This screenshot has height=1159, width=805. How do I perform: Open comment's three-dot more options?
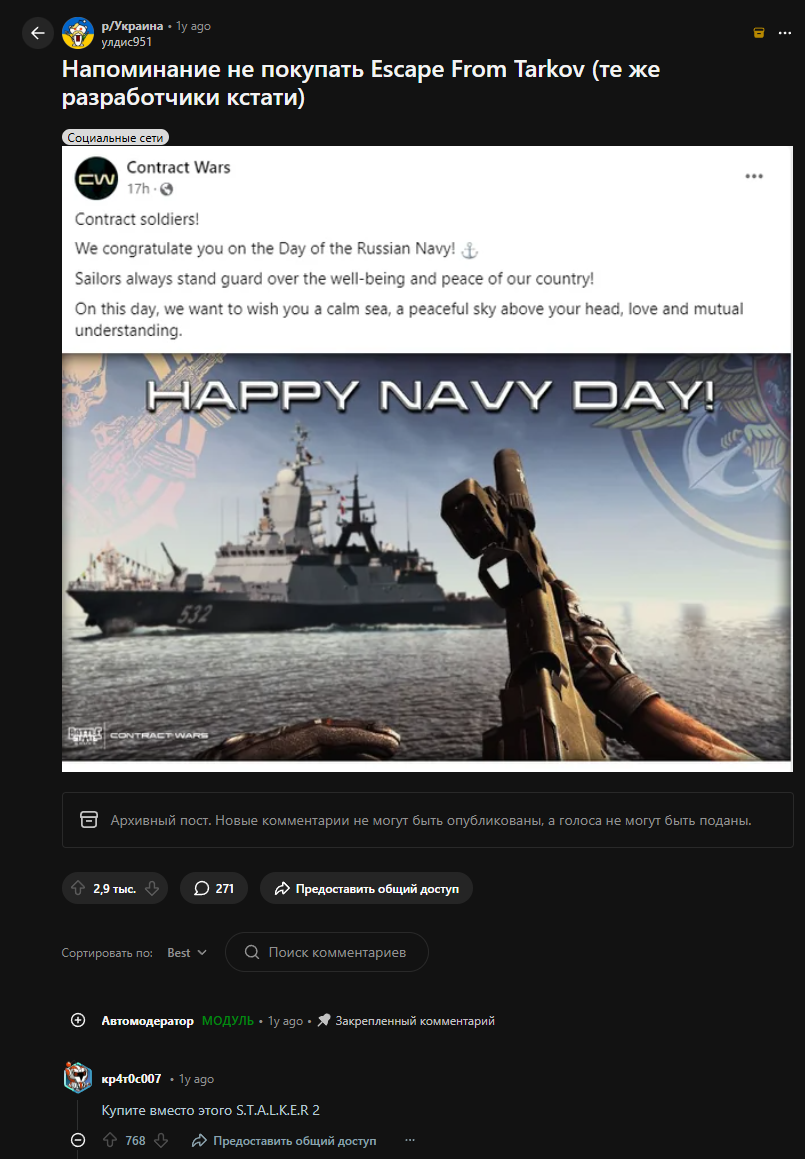click(410, 1141)
